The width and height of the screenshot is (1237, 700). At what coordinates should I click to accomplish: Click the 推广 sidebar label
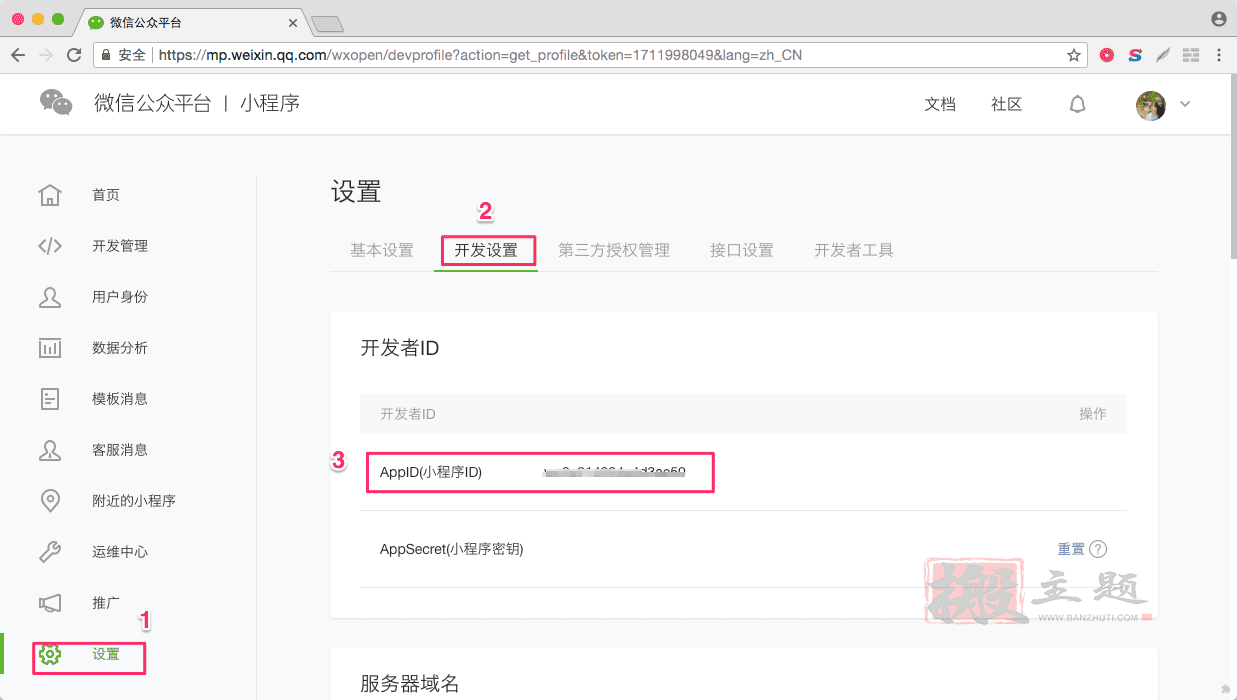point(106,603)
